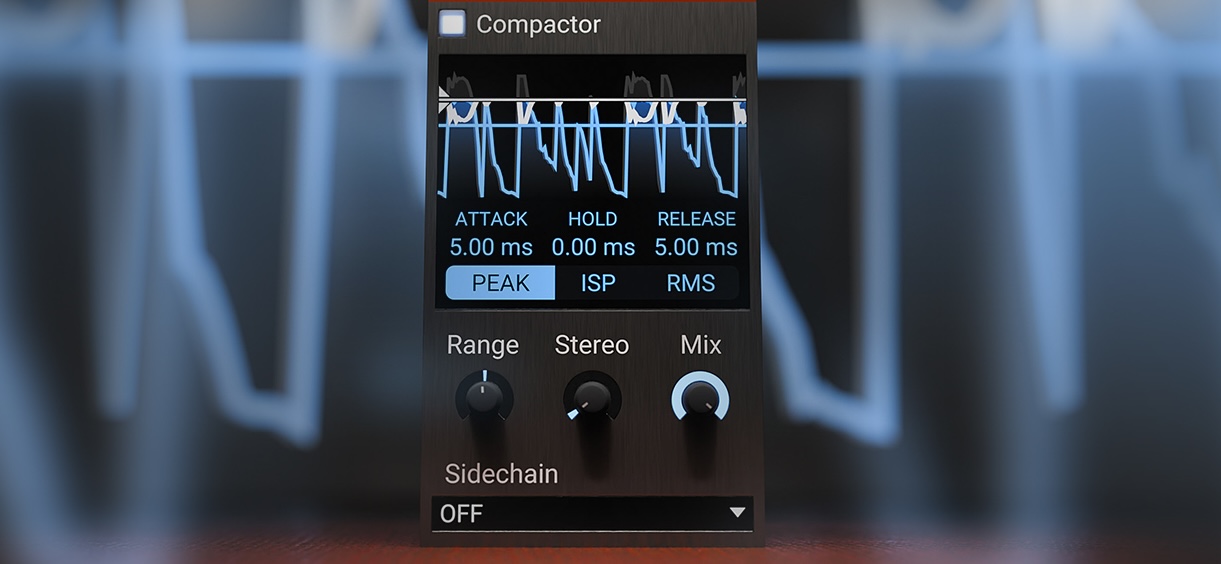
Task: Click the RELEASE label
Action: pos(696,219)
